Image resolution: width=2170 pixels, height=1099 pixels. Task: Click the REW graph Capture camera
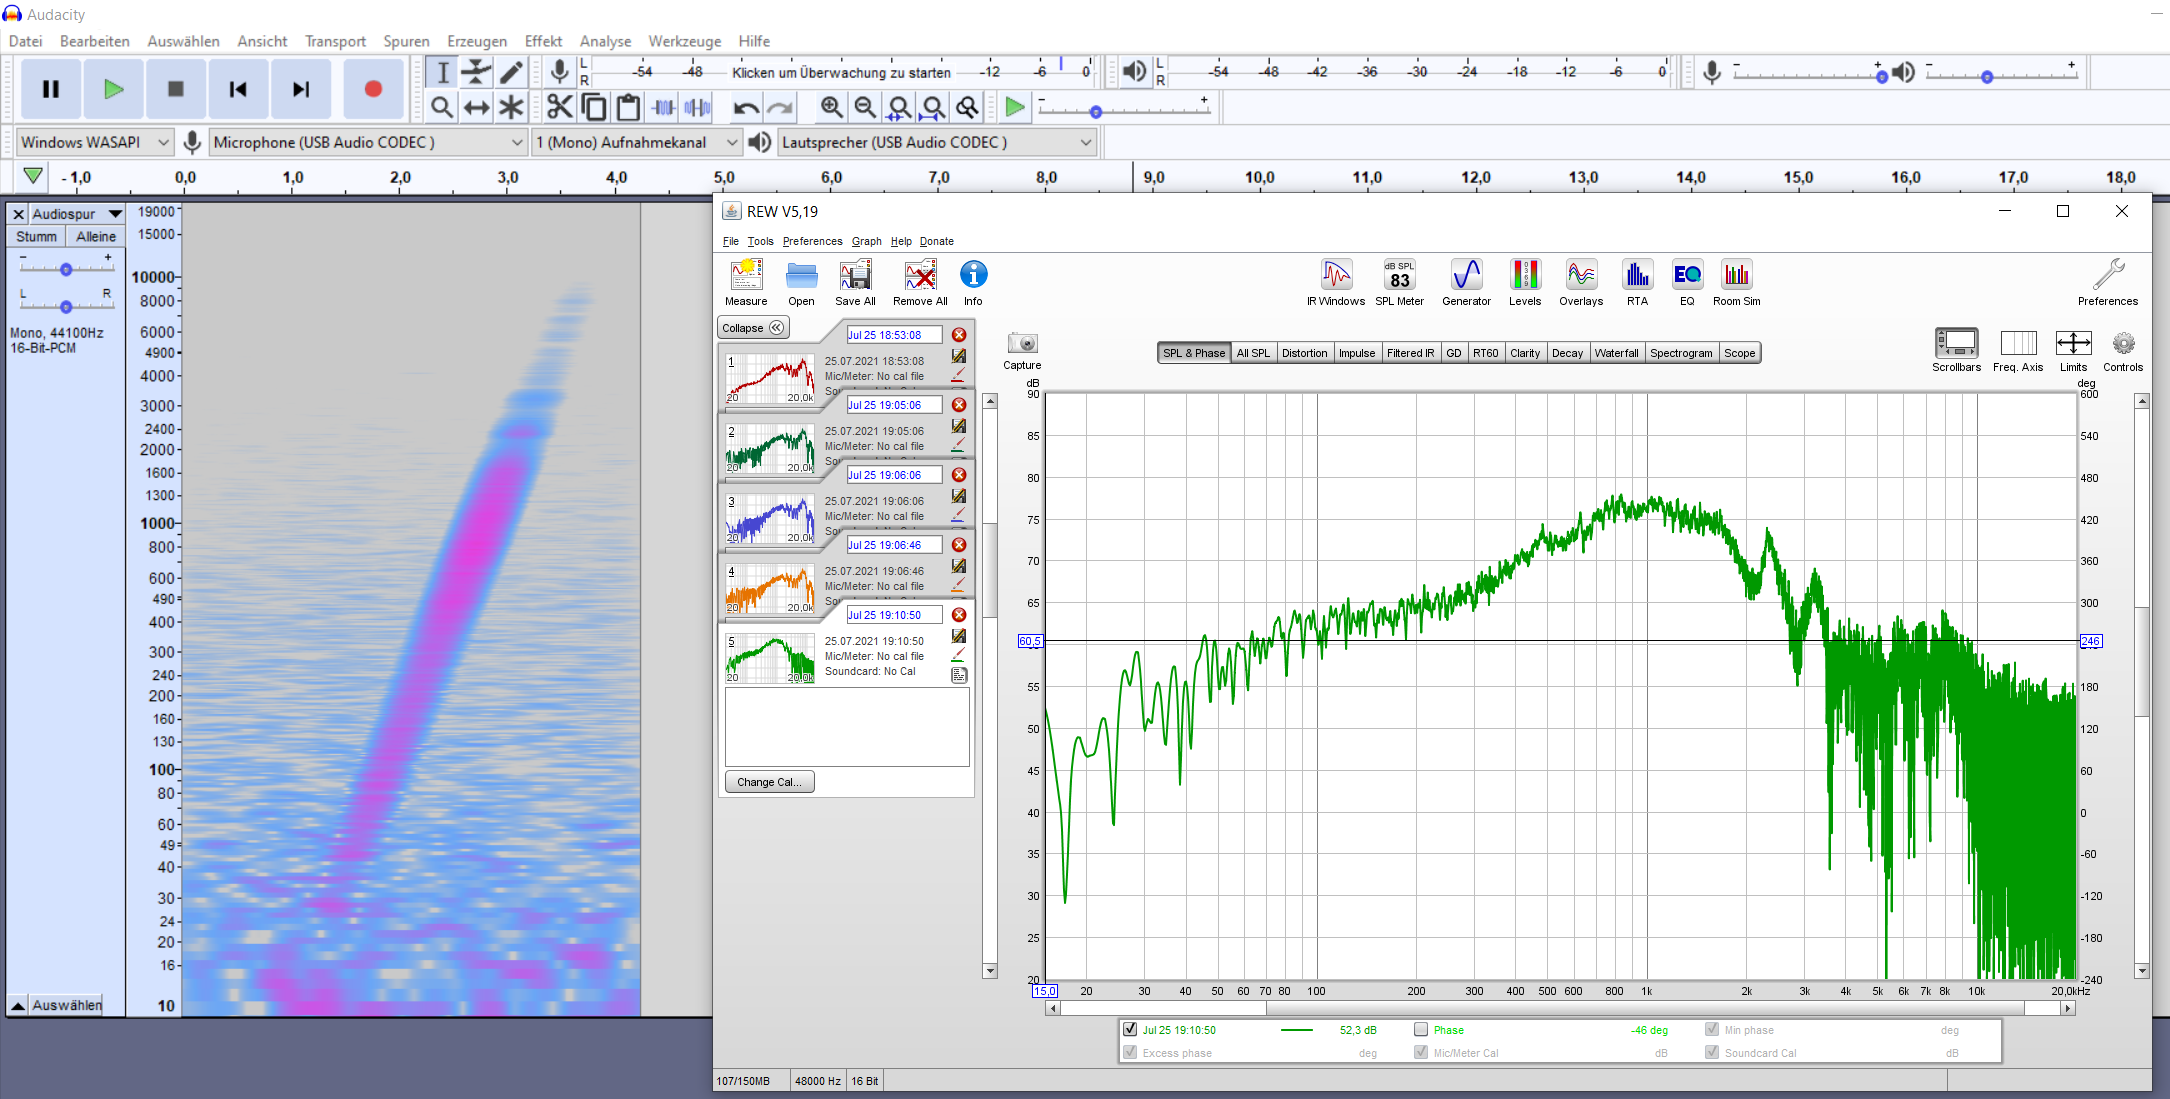coord(1022,350)
